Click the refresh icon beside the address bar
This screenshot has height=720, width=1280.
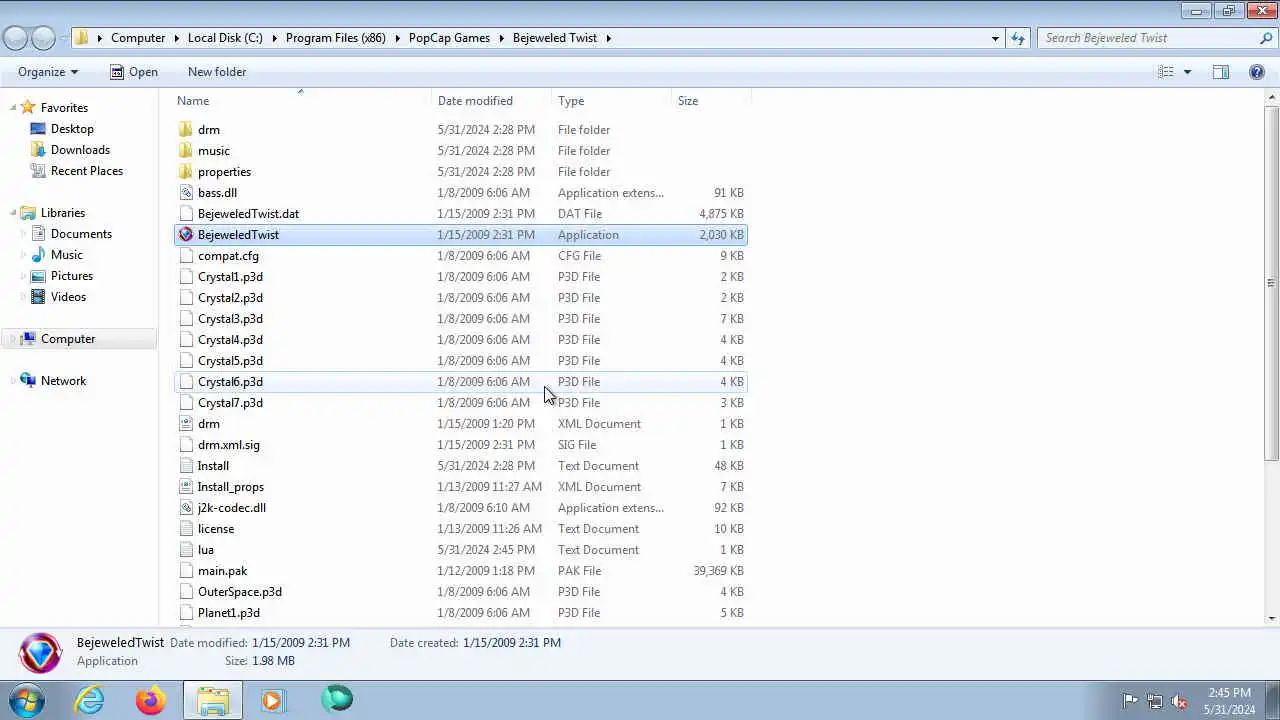pos(1018,38)
